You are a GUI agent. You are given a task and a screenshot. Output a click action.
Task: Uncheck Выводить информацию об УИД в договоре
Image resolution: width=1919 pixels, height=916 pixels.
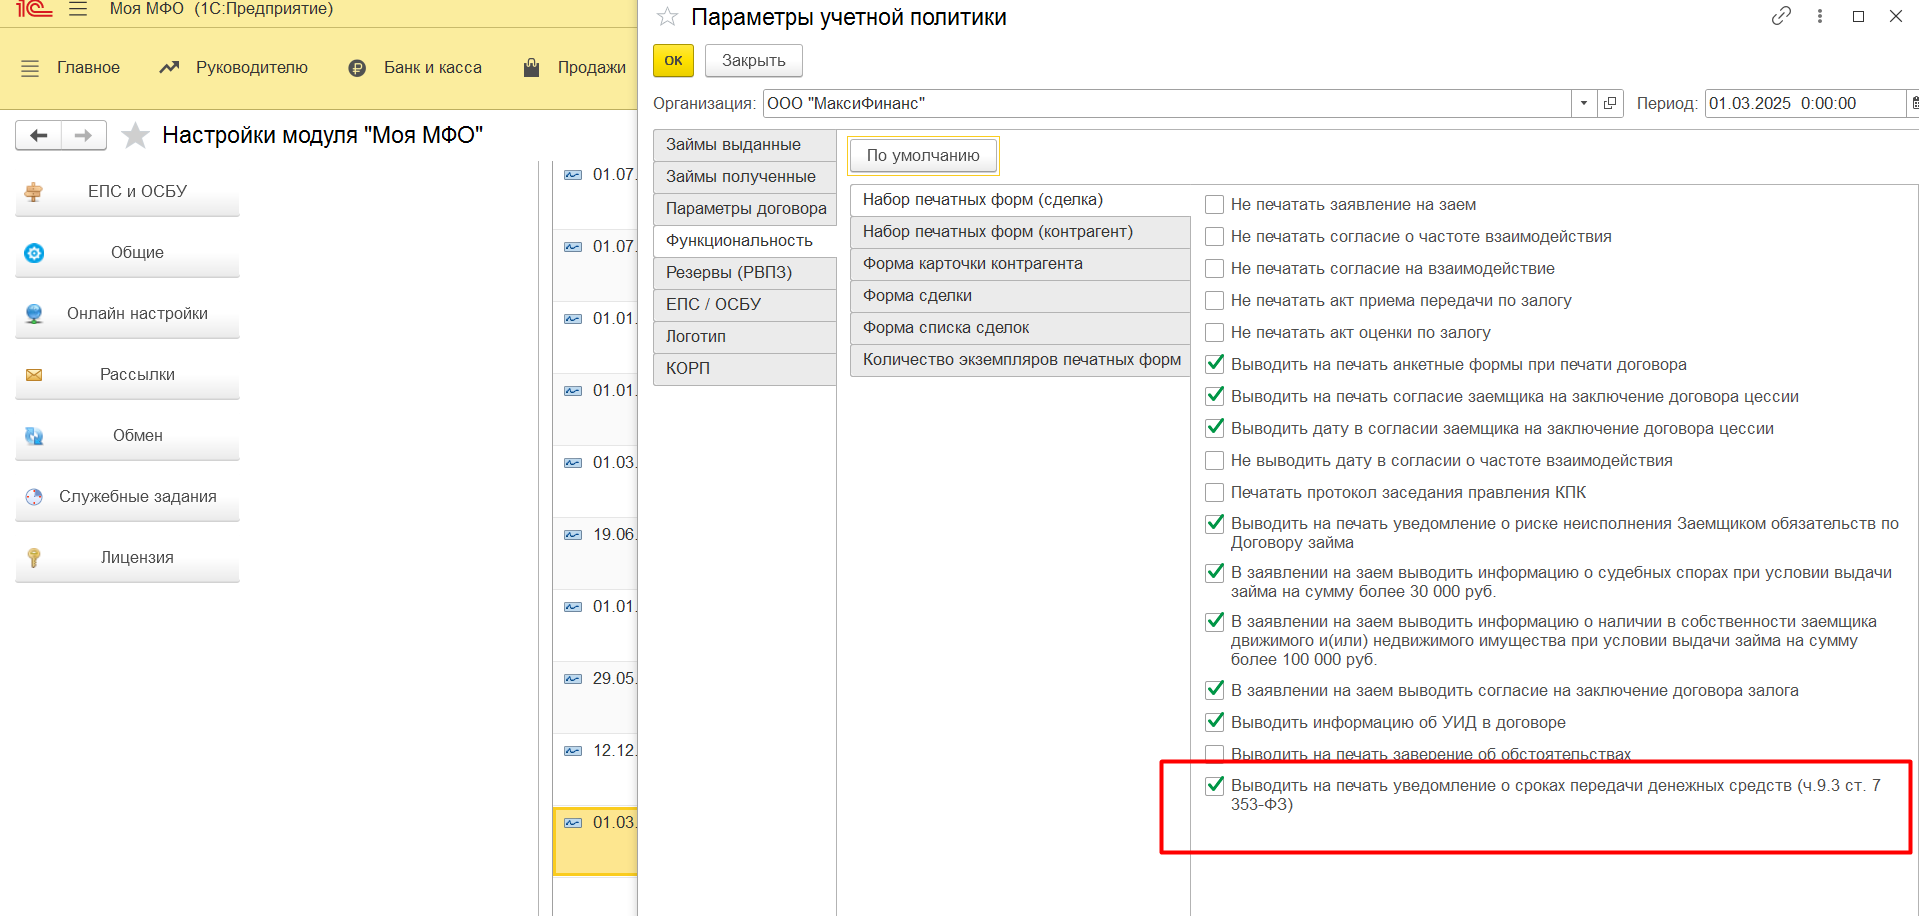tap(1215, 722)
